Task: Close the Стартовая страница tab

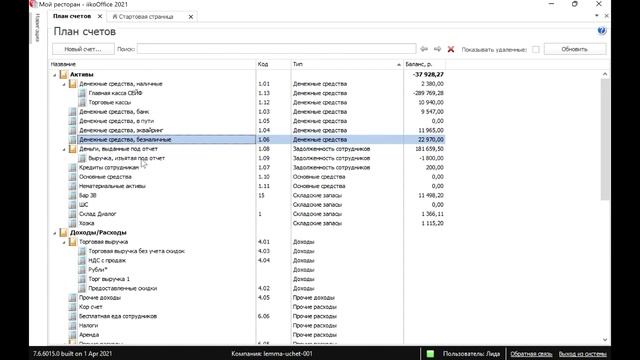Action: (x=191, y=17)
